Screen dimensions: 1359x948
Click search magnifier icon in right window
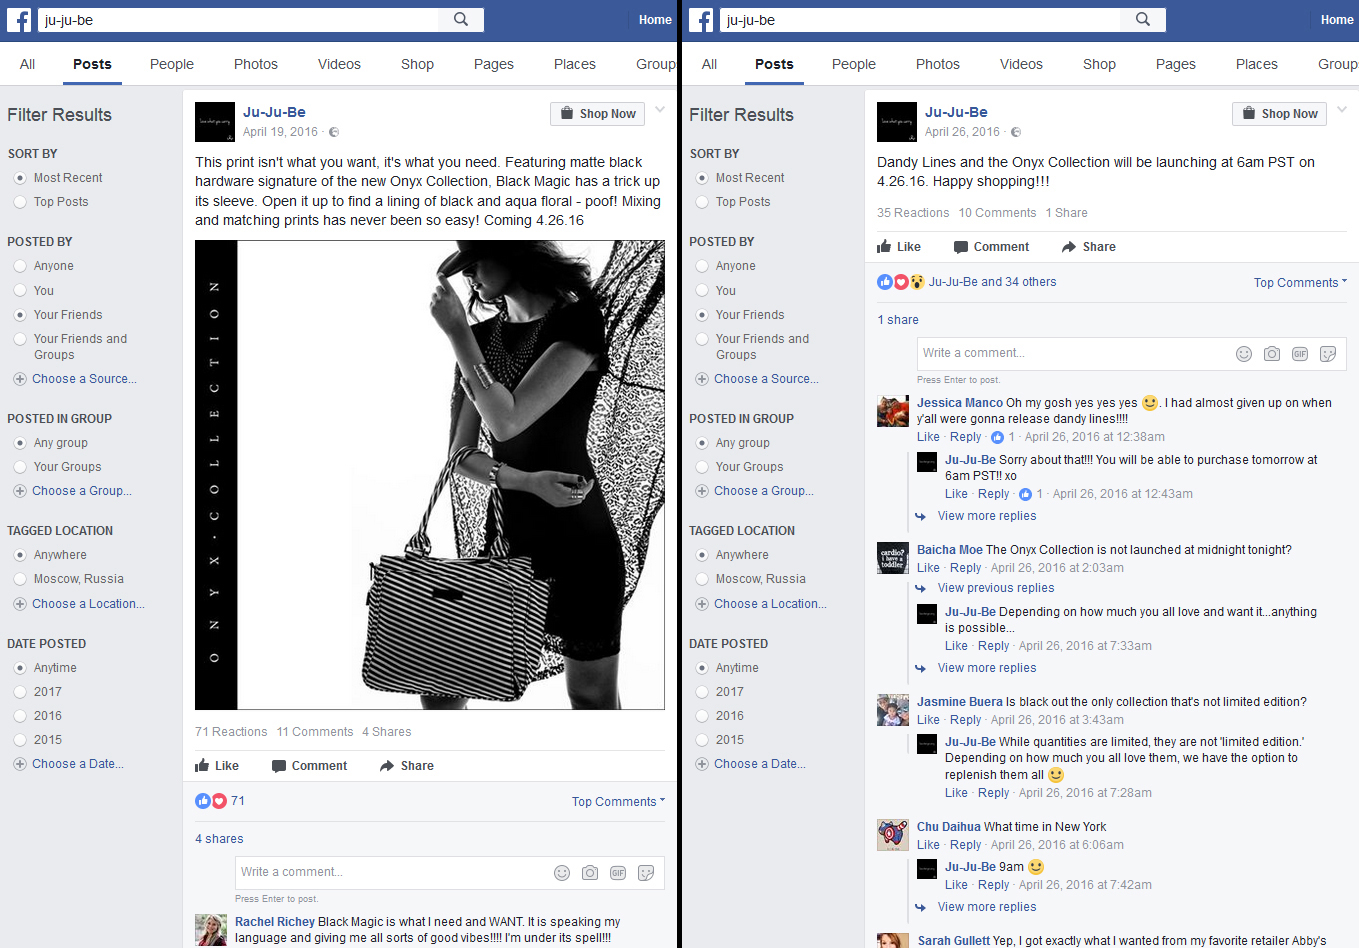click(1143, 19)
